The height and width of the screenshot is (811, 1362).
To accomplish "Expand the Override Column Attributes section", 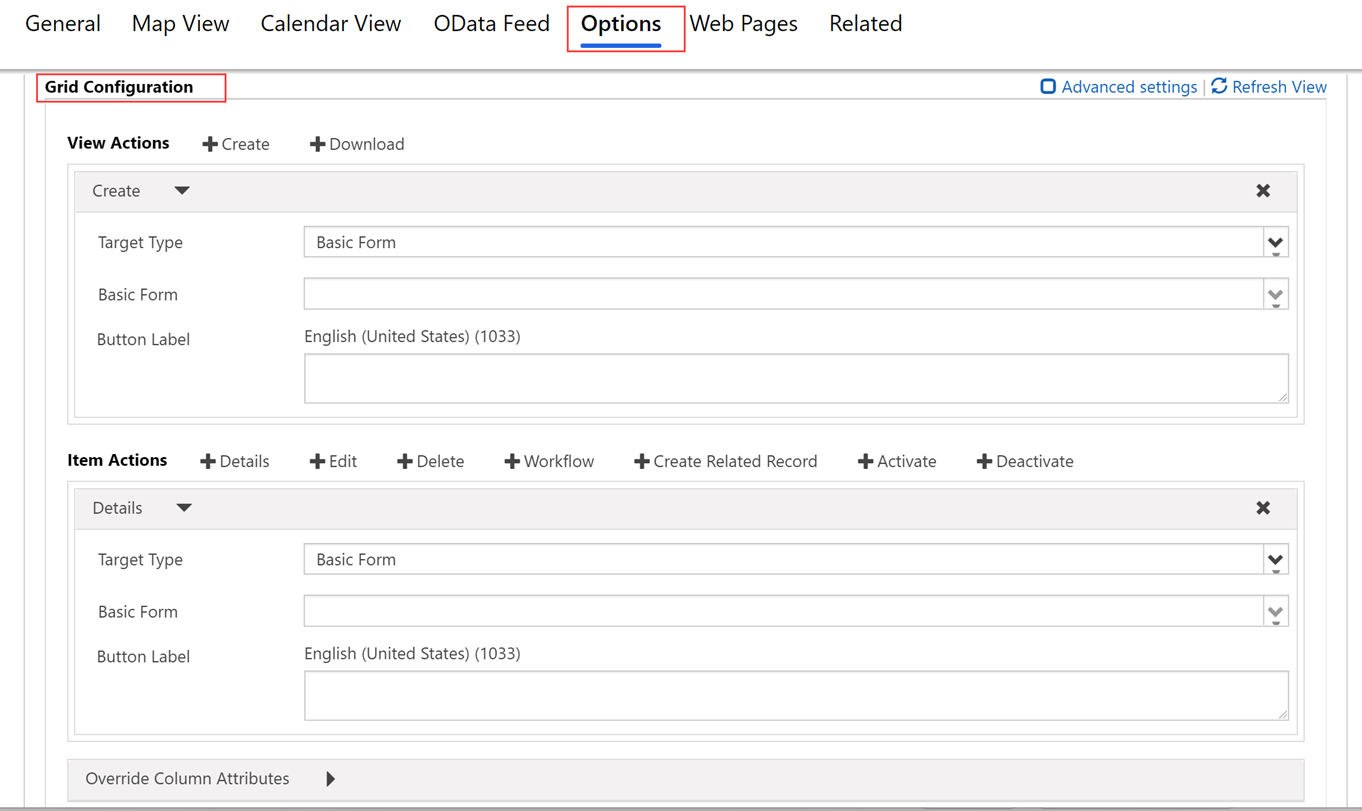I will click(330, 779).
